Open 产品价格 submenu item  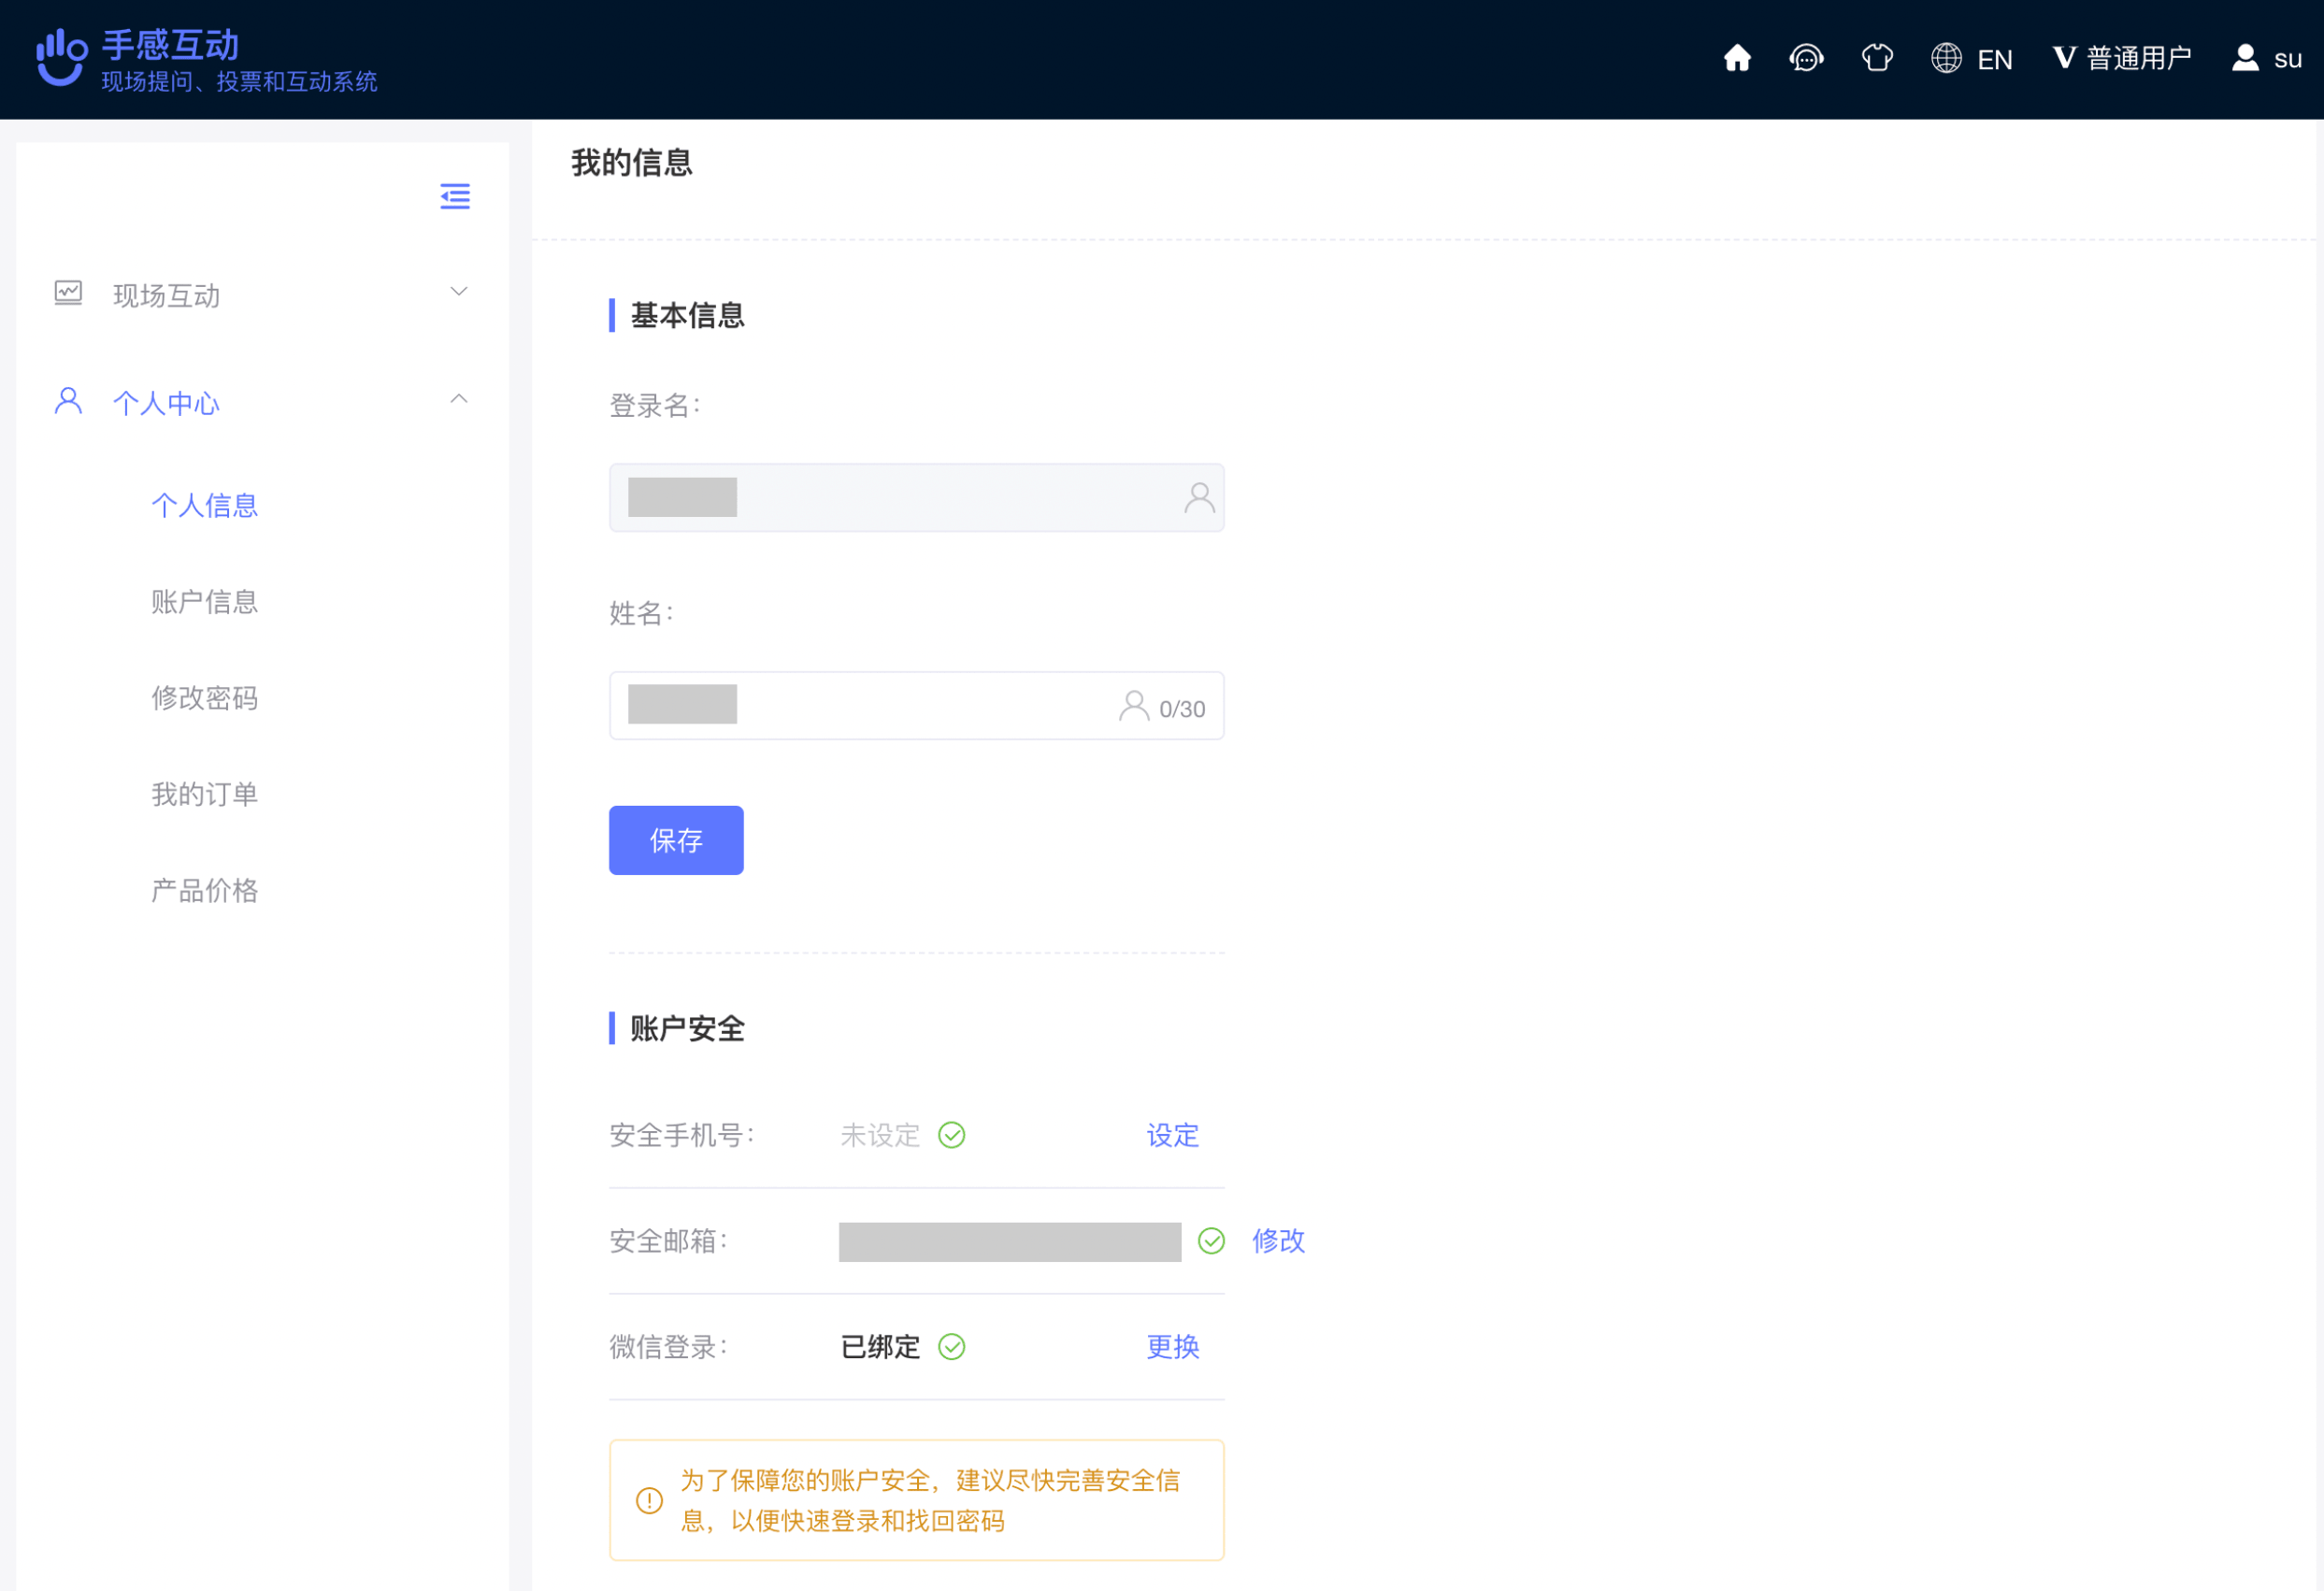(x=204, y=890)
